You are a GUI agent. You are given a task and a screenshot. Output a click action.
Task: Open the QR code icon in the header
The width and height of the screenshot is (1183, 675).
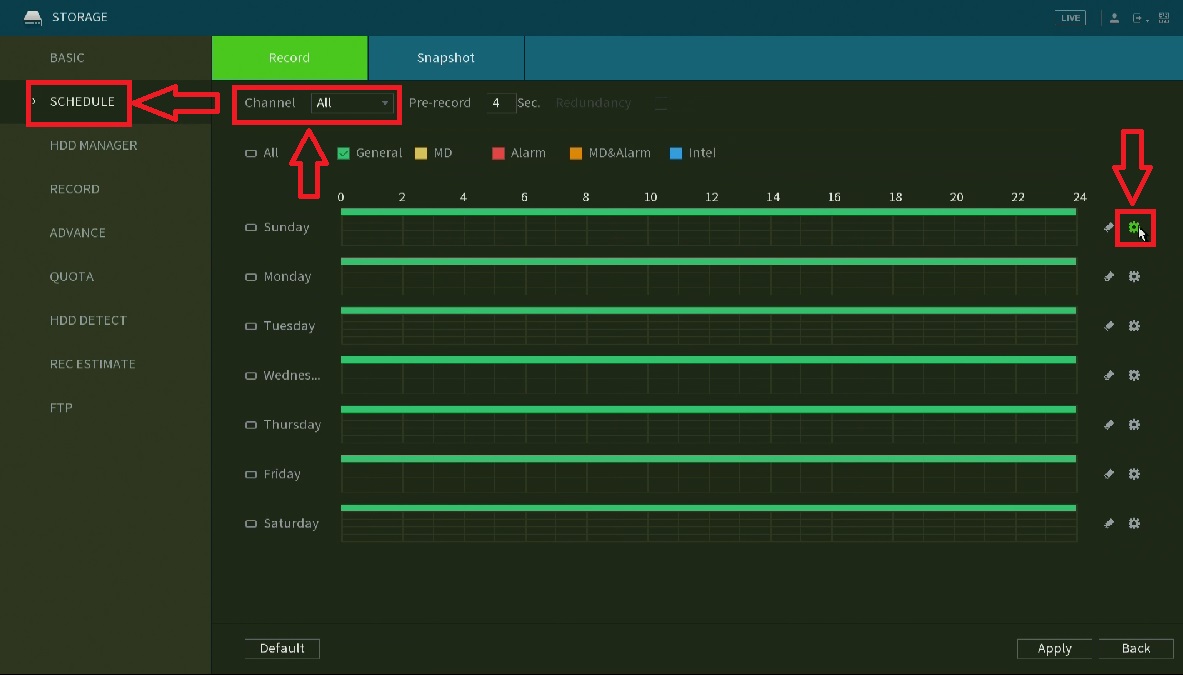pyautogui.click(x=1163, y=16)
